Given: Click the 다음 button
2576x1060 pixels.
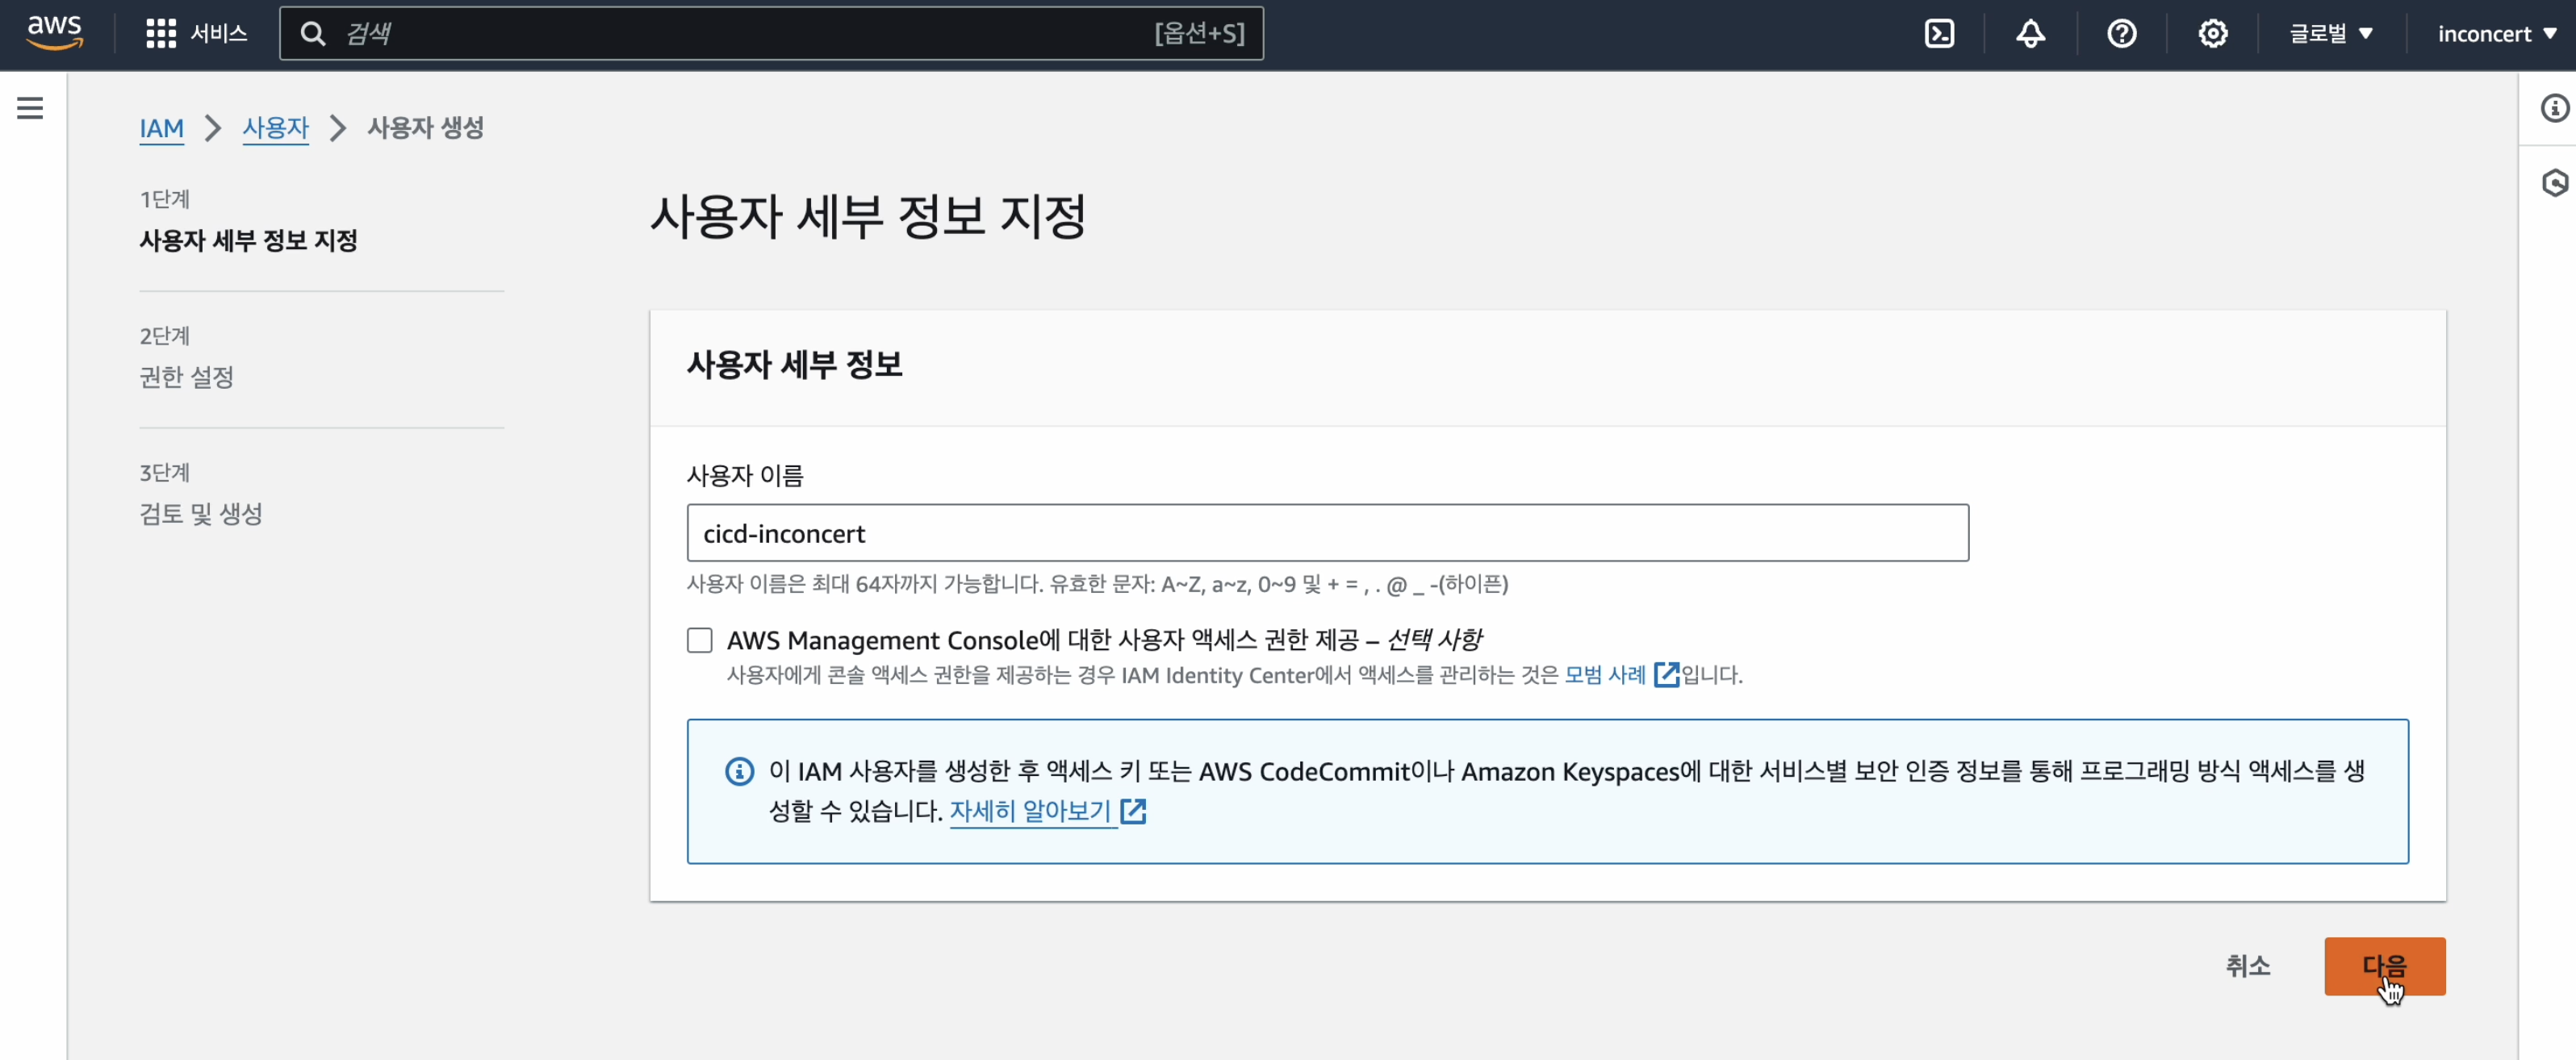Looking at the screenshot, I should tap(2386, 965).
